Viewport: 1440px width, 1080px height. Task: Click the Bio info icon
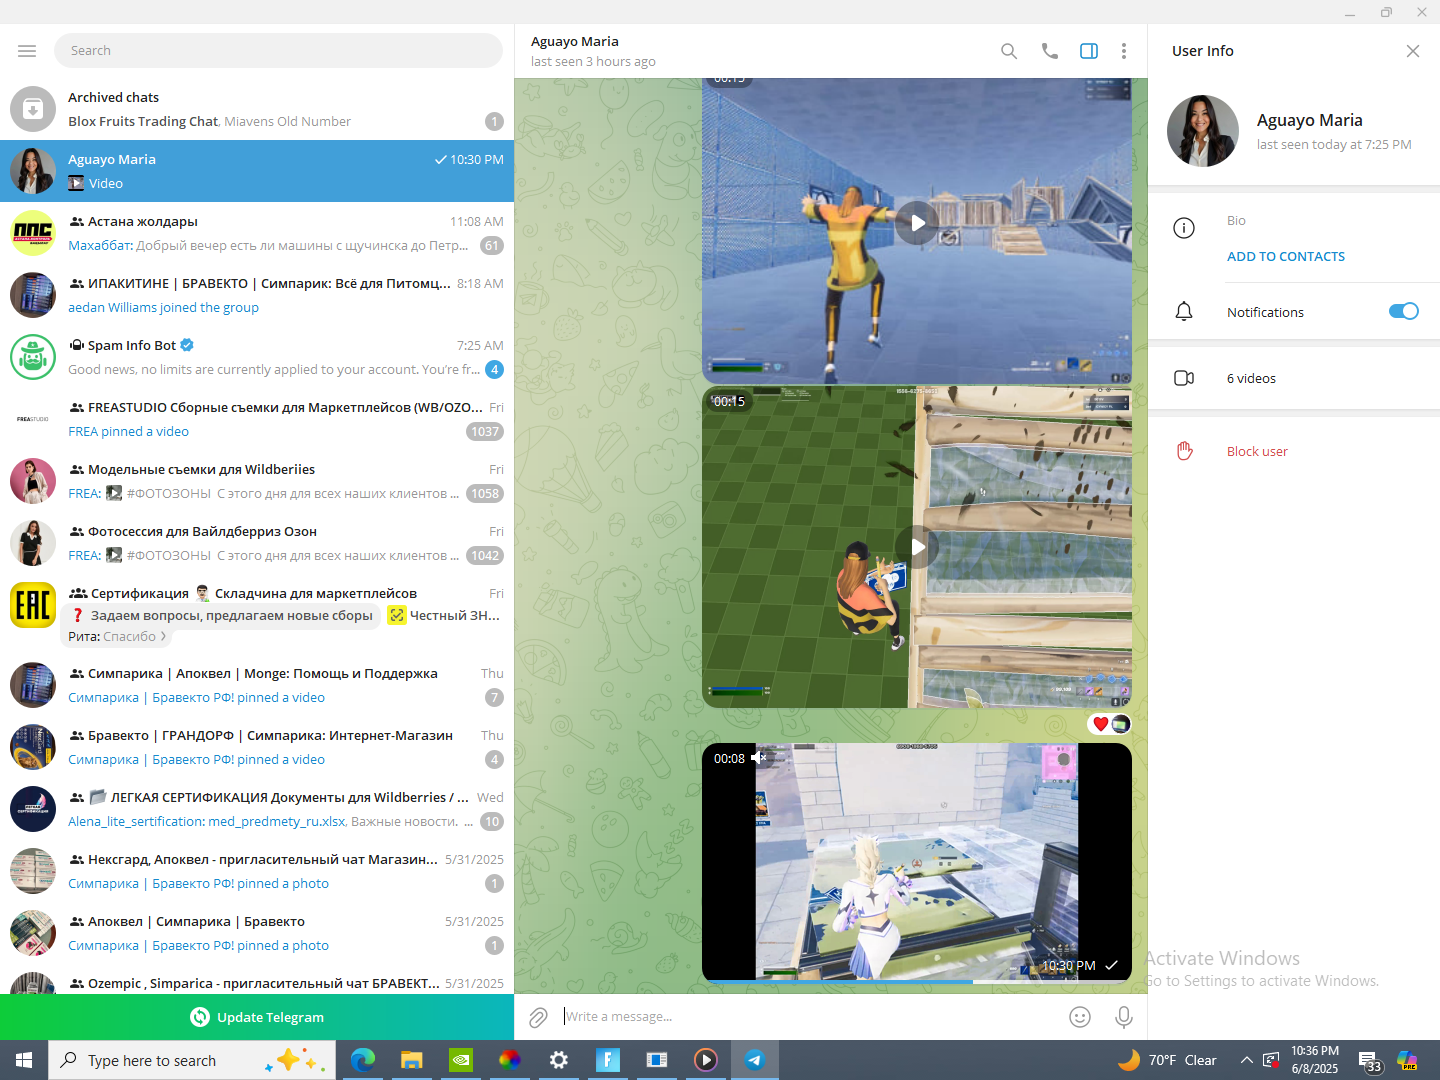1184,228
